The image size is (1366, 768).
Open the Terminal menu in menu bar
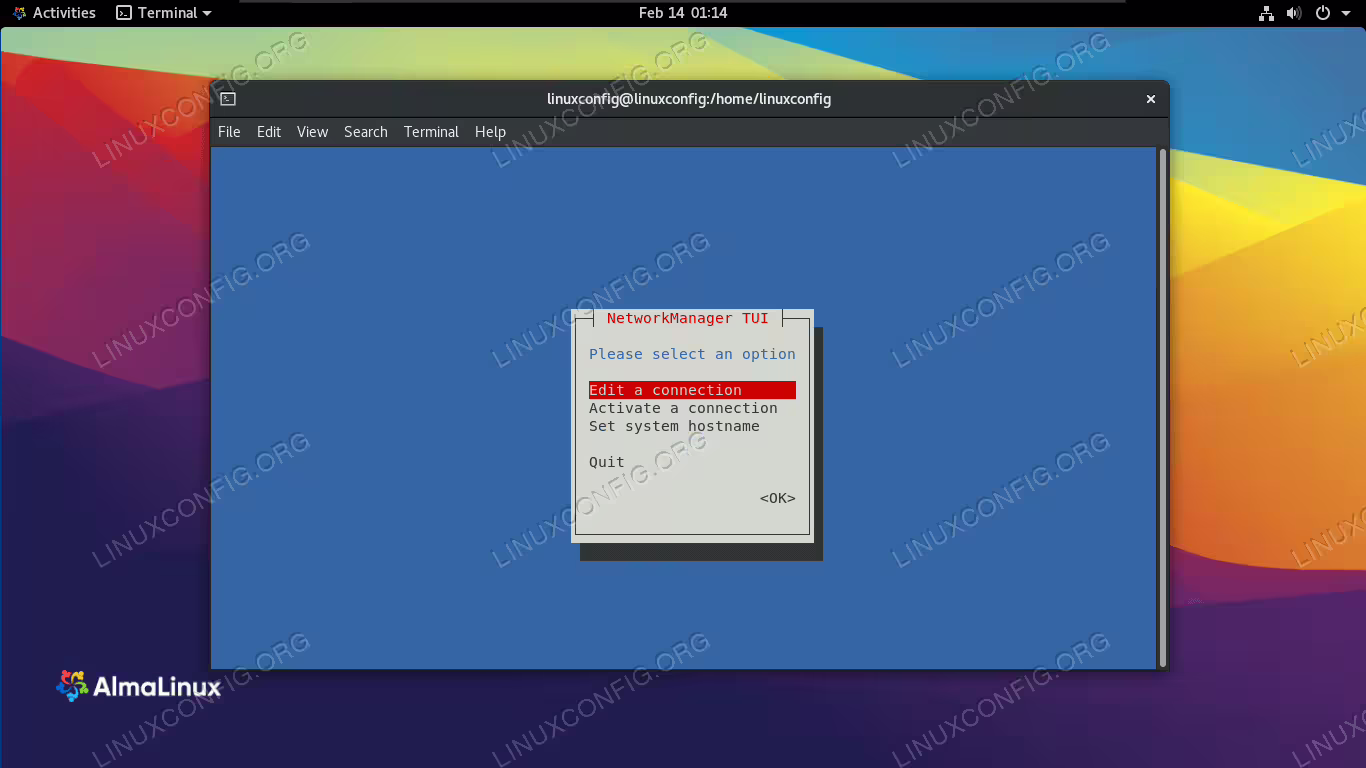(431, 132)
